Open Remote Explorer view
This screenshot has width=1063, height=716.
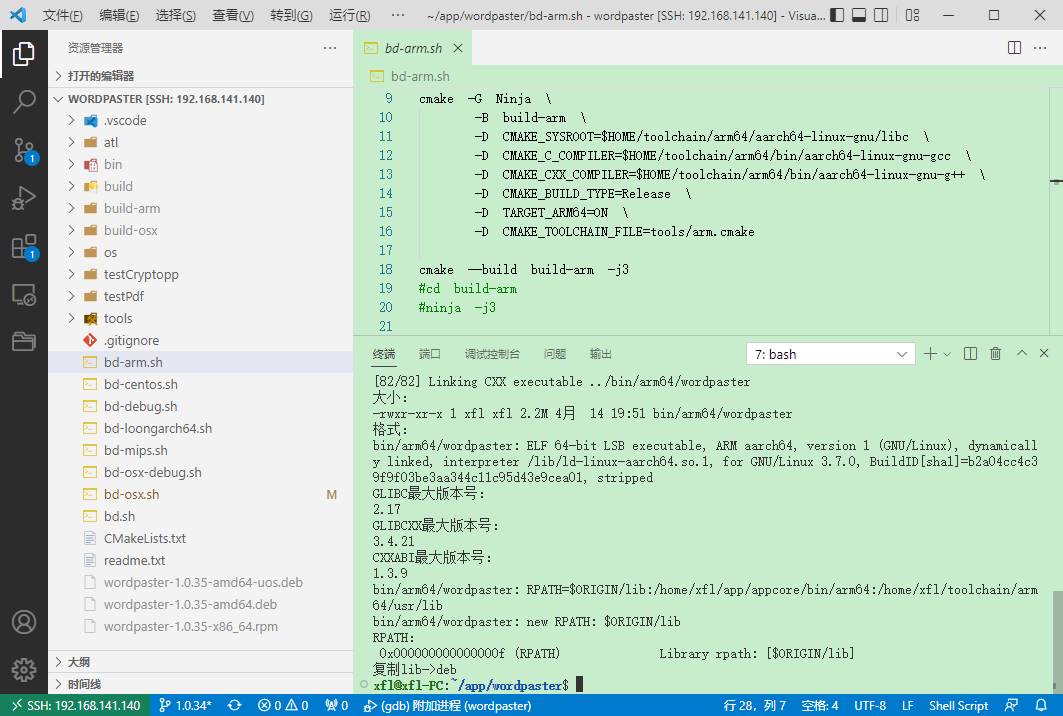(x=24, y=295)
